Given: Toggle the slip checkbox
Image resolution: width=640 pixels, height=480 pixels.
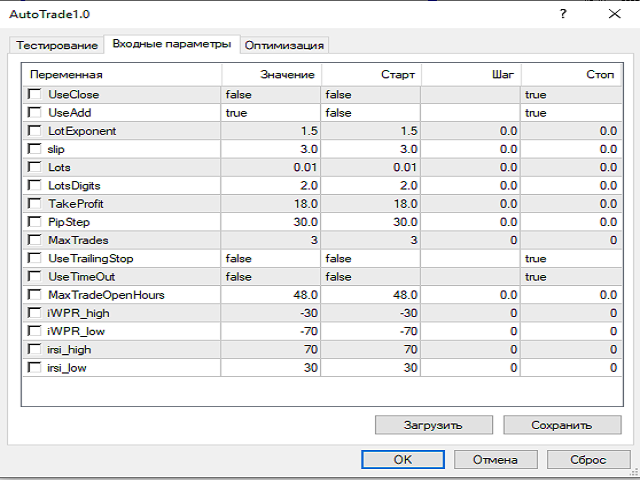Looking at the screenshot, I should coord(35,149).
